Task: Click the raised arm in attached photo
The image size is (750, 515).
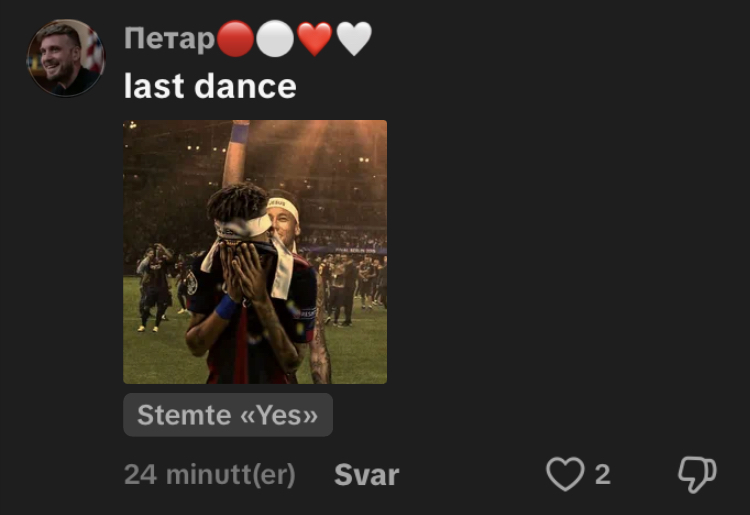Action: pos(236,153)
